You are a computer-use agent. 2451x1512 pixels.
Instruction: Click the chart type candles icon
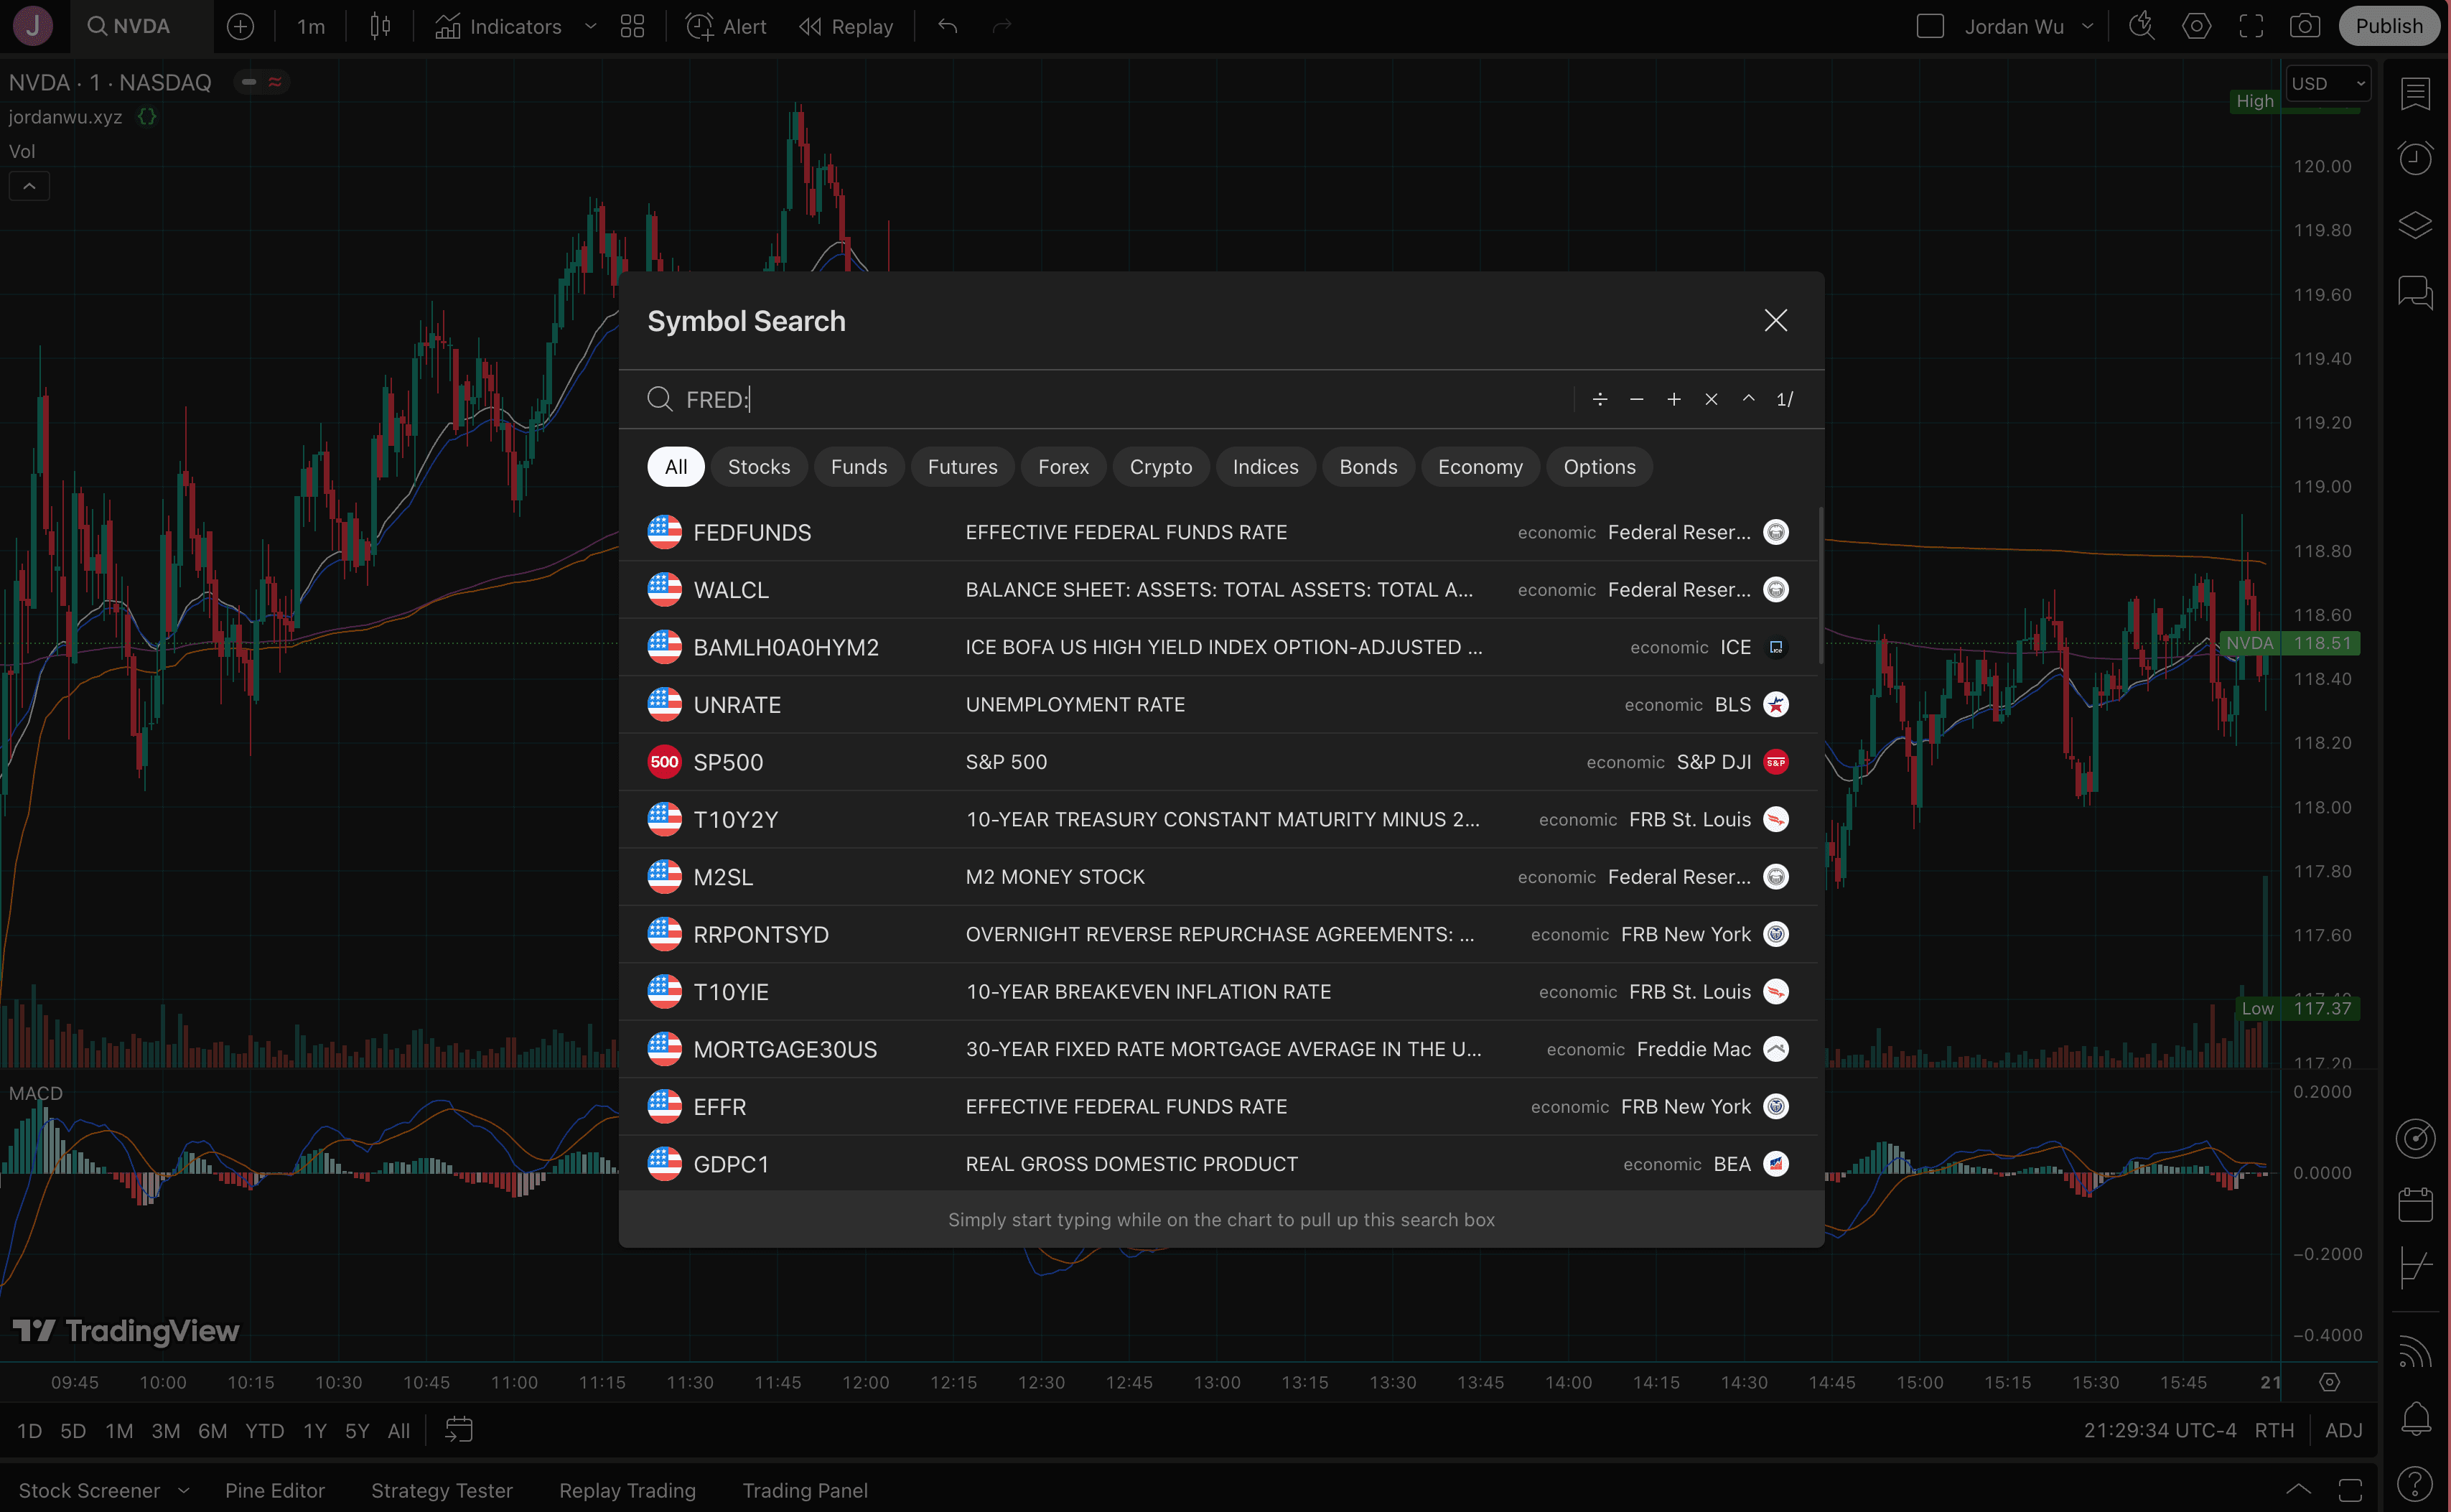tap(380, 27)
